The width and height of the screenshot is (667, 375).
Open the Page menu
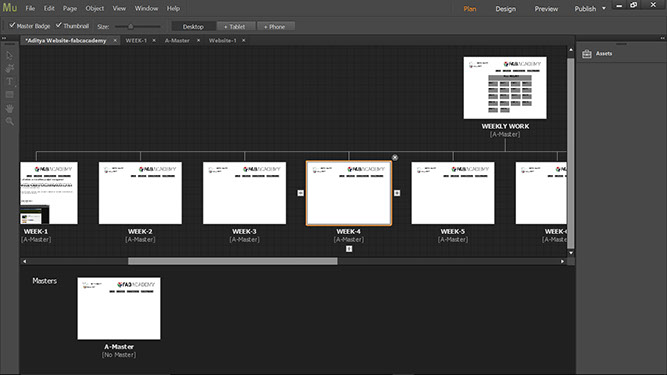[x=70, y=9]
